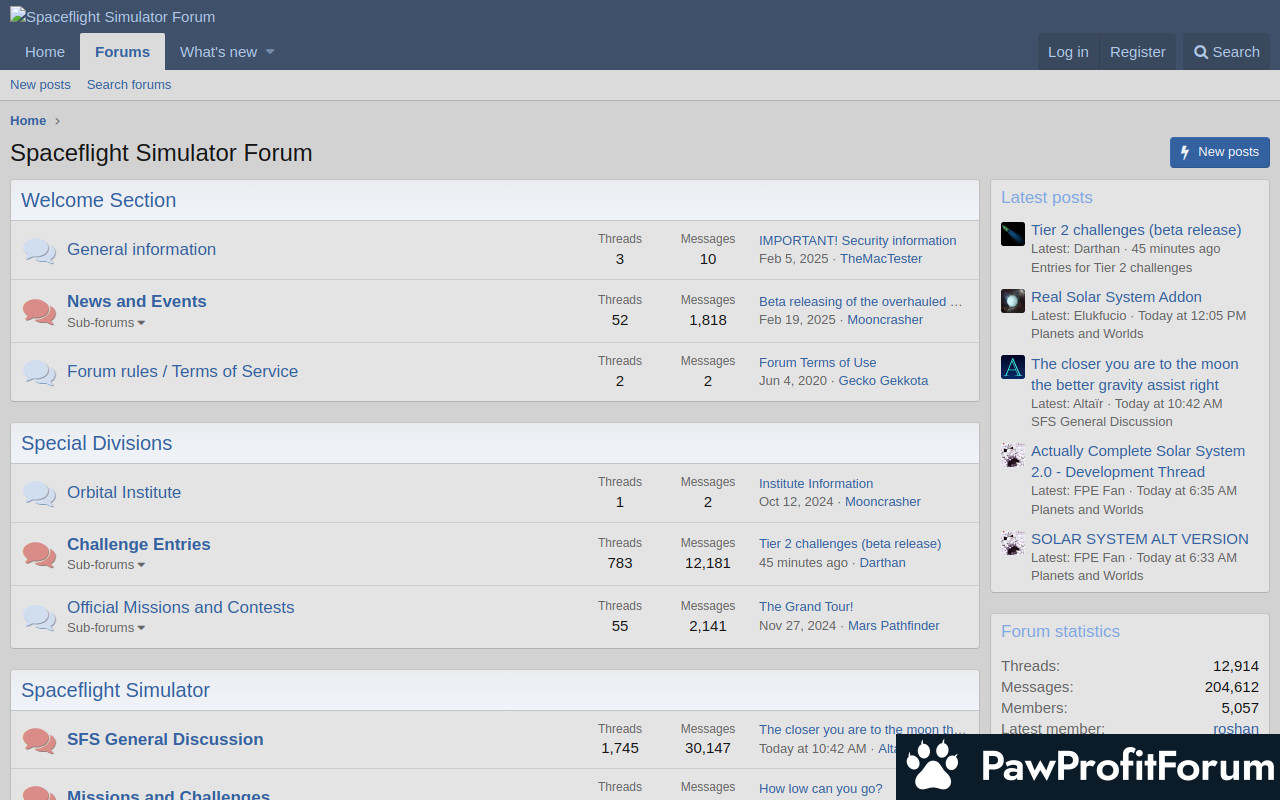This screenshot has height=800, width=1280.
Task: Click the Log in button
Action: [1068, 52]
